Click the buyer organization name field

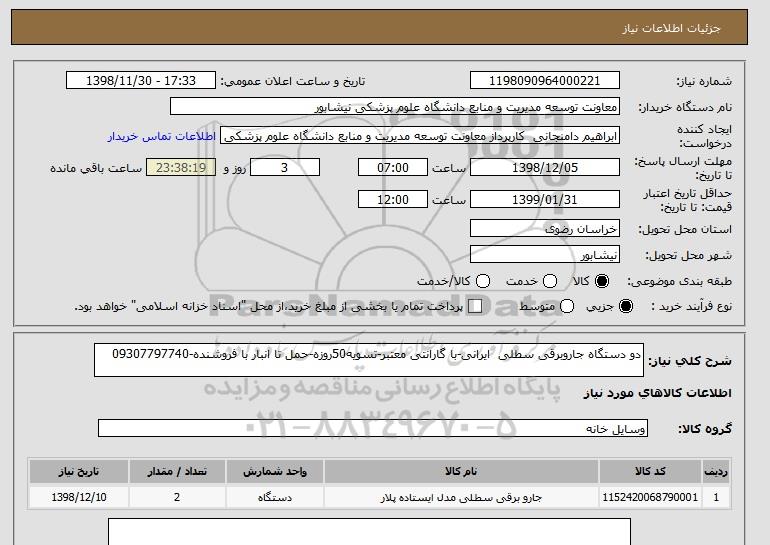395,107
